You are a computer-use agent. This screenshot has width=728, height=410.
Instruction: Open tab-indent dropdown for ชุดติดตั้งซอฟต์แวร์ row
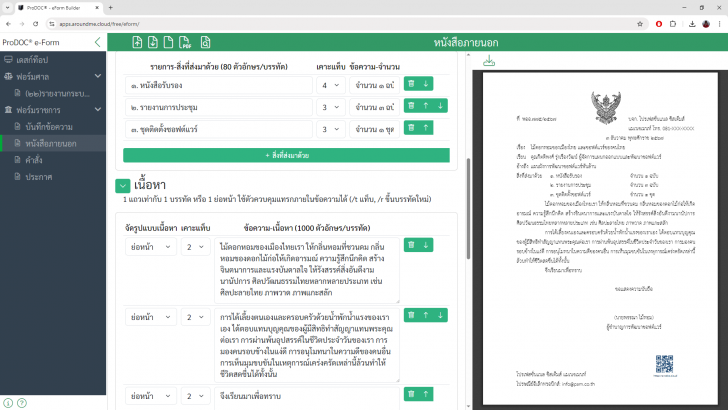coord(331,130)
